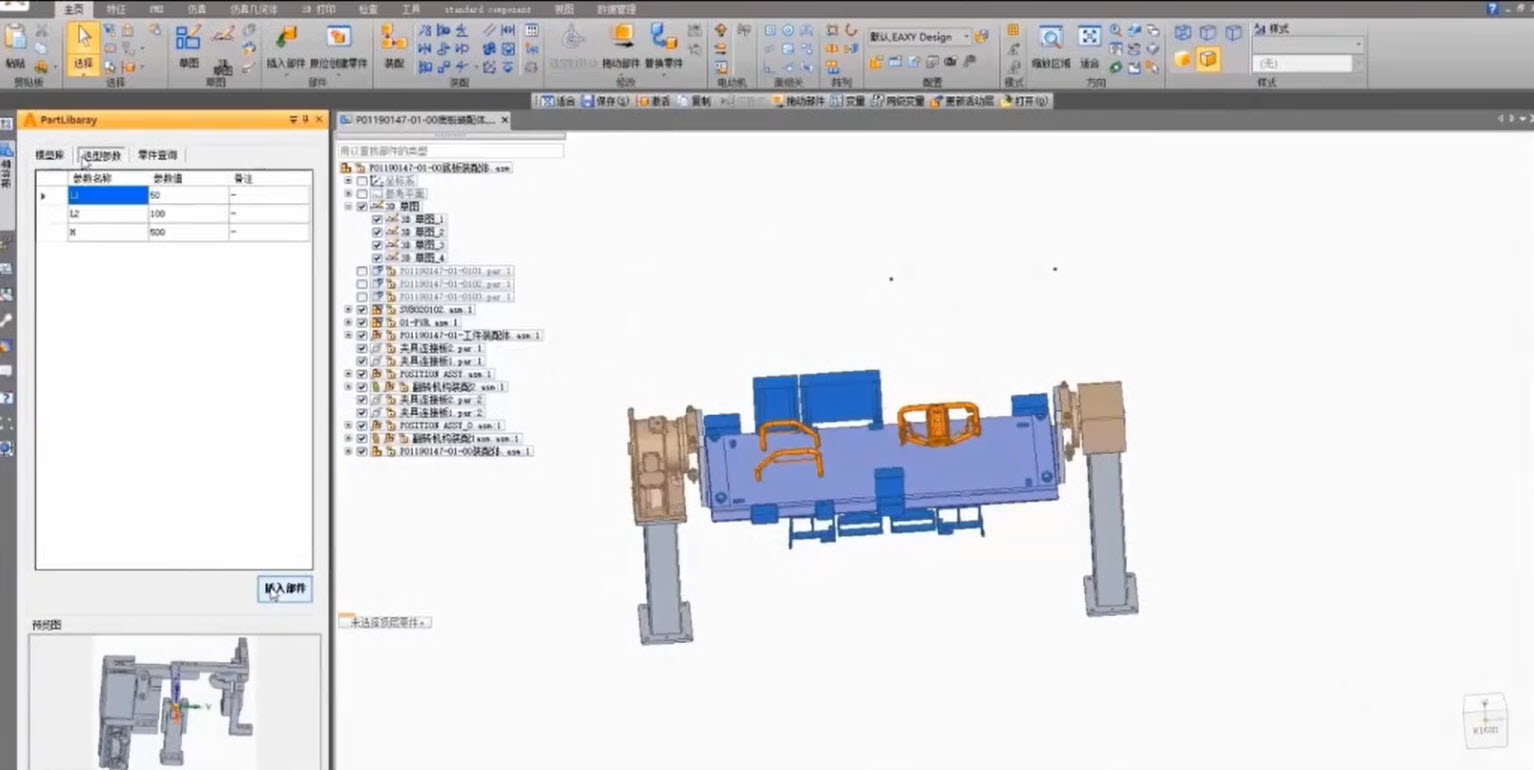This screenshot has height=770, width=1534.
Task: Click the 拖动部件 drag component icon
Action: (622, 46)
